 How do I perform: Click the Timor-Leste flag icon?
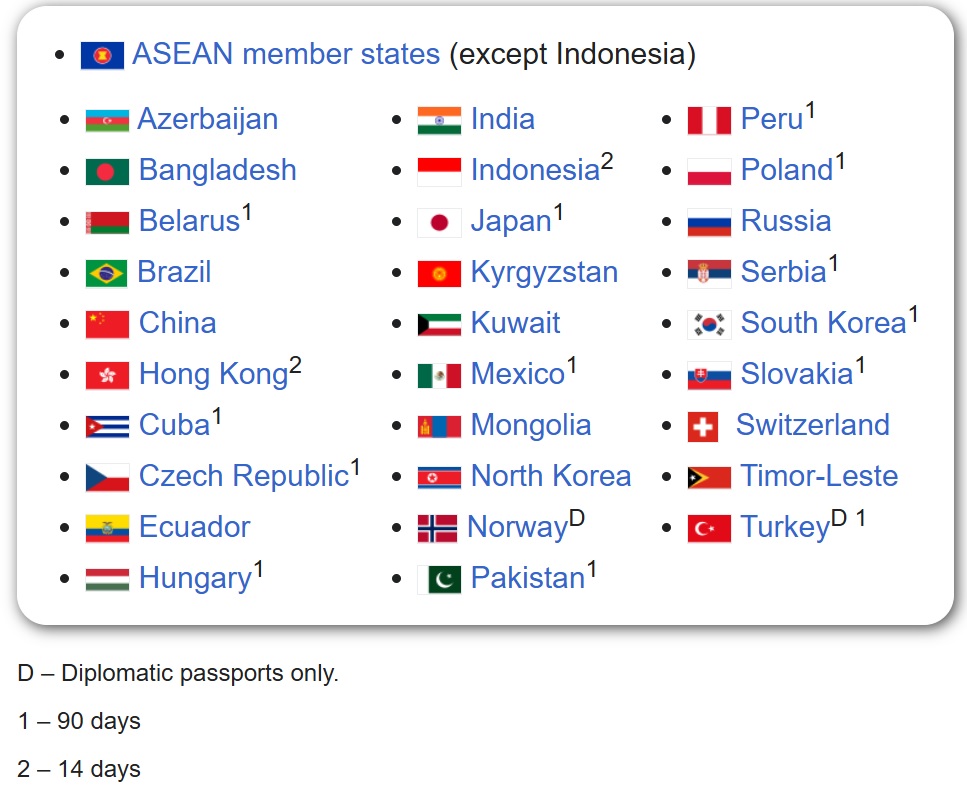pos(709,477)
